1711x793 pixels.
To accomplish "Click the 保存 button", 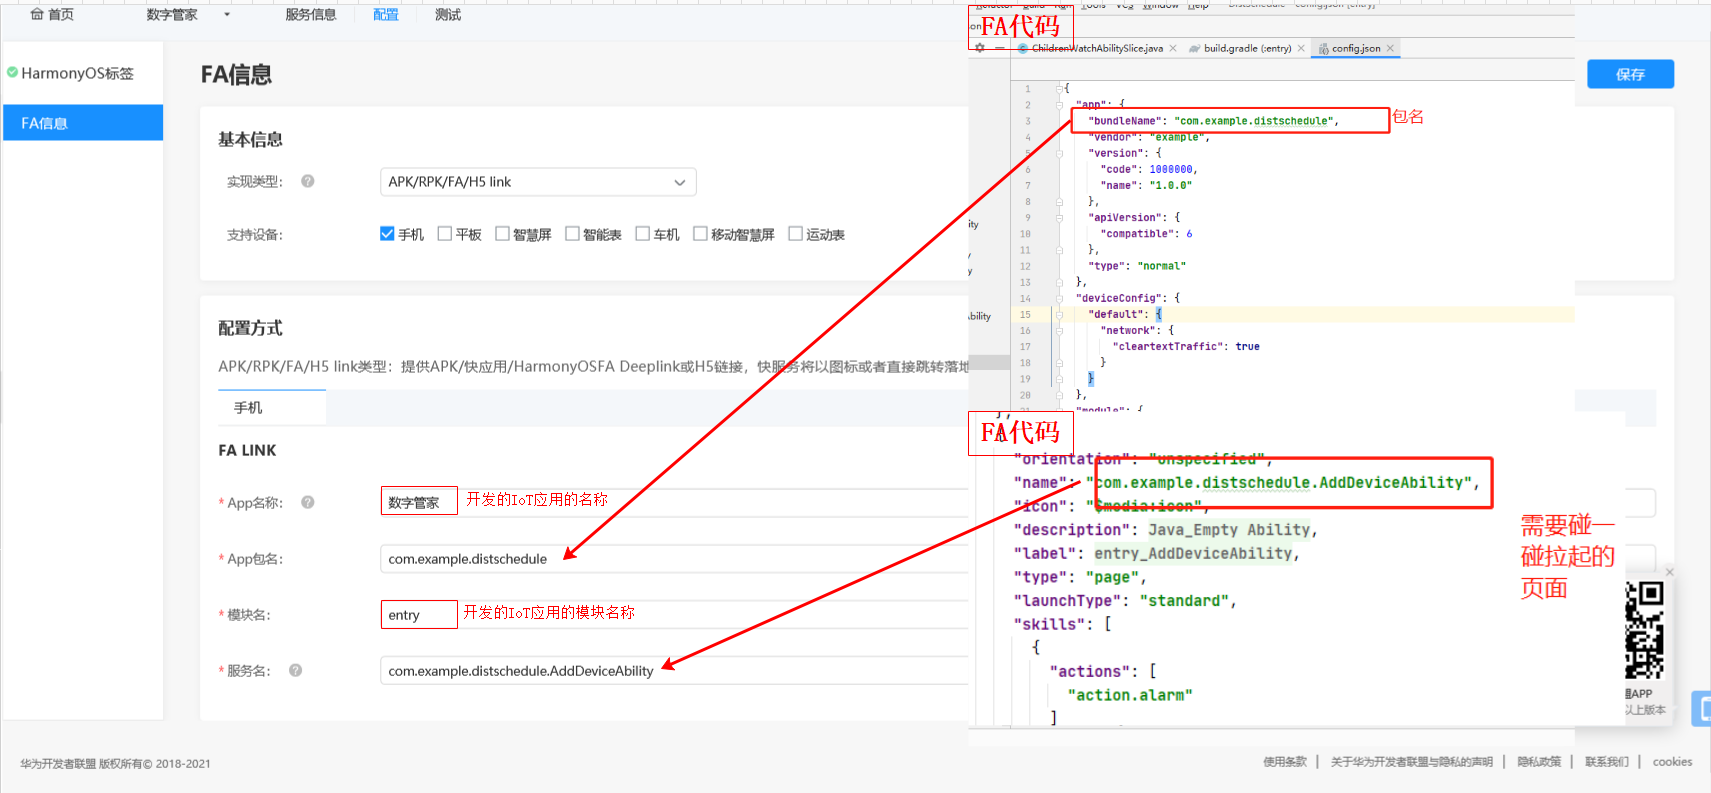I will pos(1630,74).
